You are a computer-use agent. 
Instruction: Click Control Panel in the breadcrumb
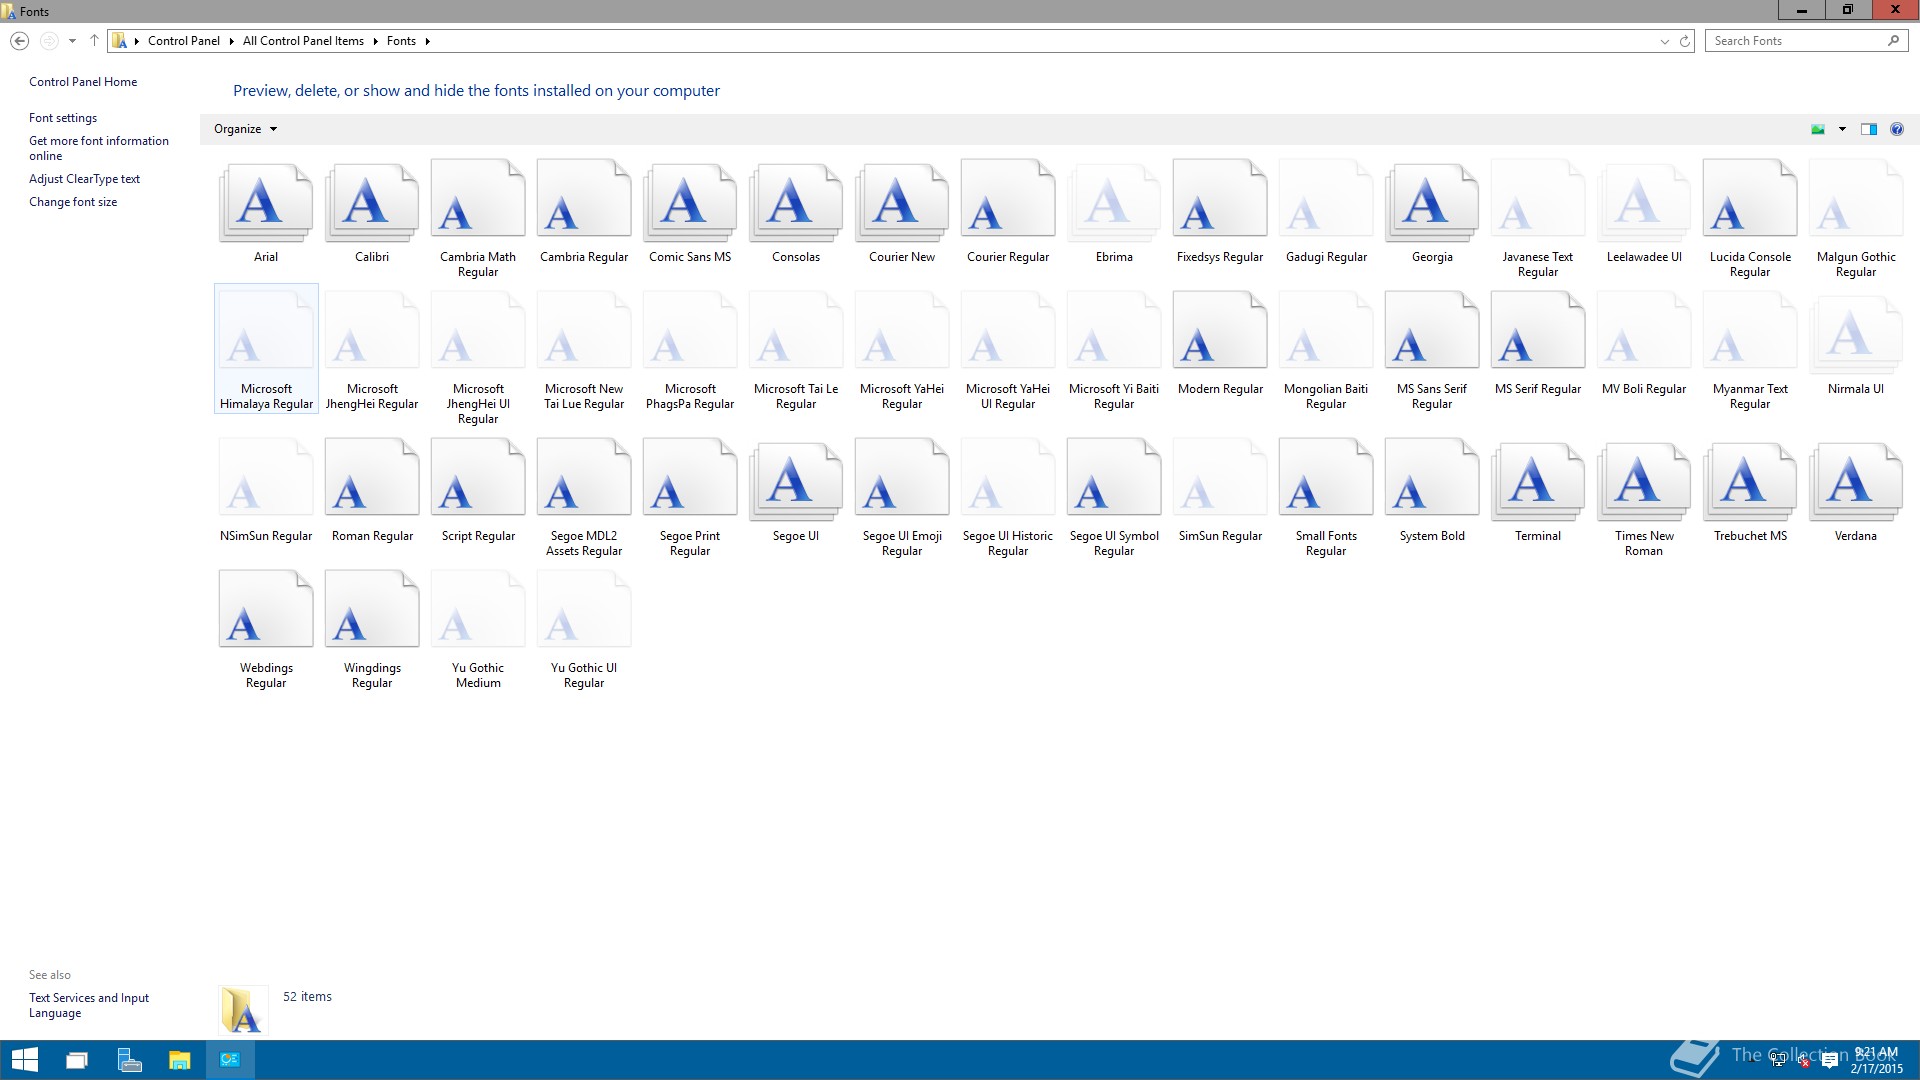pyautogui.click(x=184, y=41)
